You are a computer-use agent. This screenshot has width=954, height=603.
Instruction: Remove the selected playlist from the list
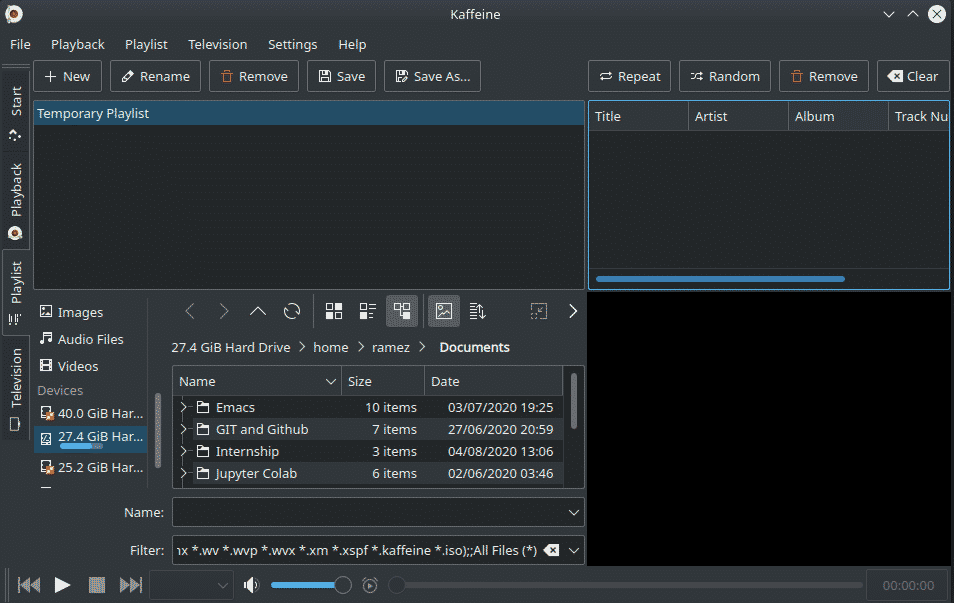click(254, 76)
